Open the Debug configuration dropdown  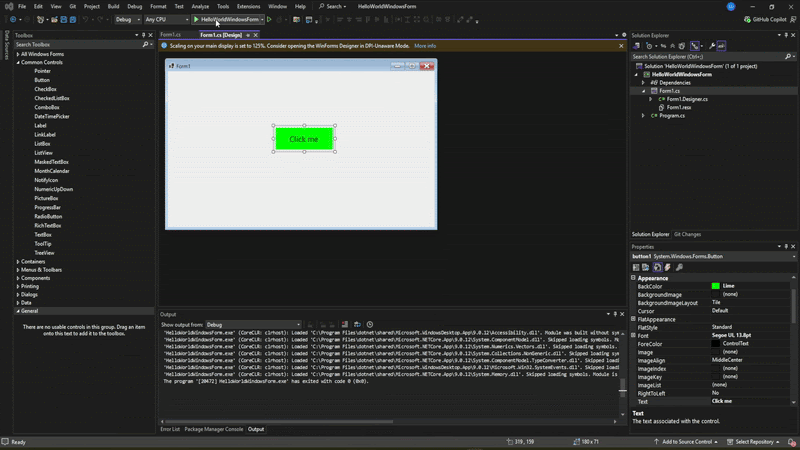[x=128, y=19]
